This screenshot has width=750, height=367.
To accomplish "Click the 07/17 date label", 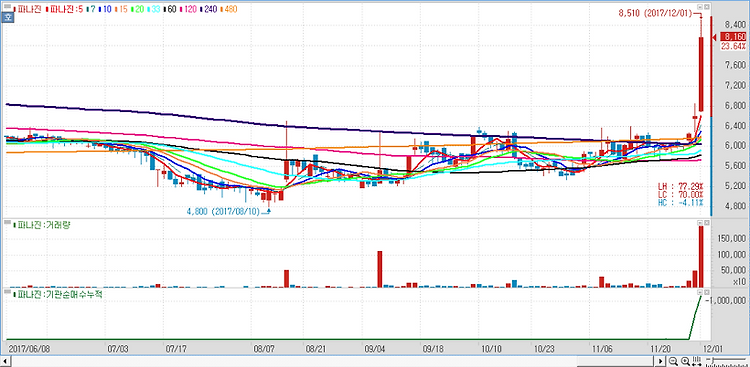I will pyautogui.click(x=176, y=349).
